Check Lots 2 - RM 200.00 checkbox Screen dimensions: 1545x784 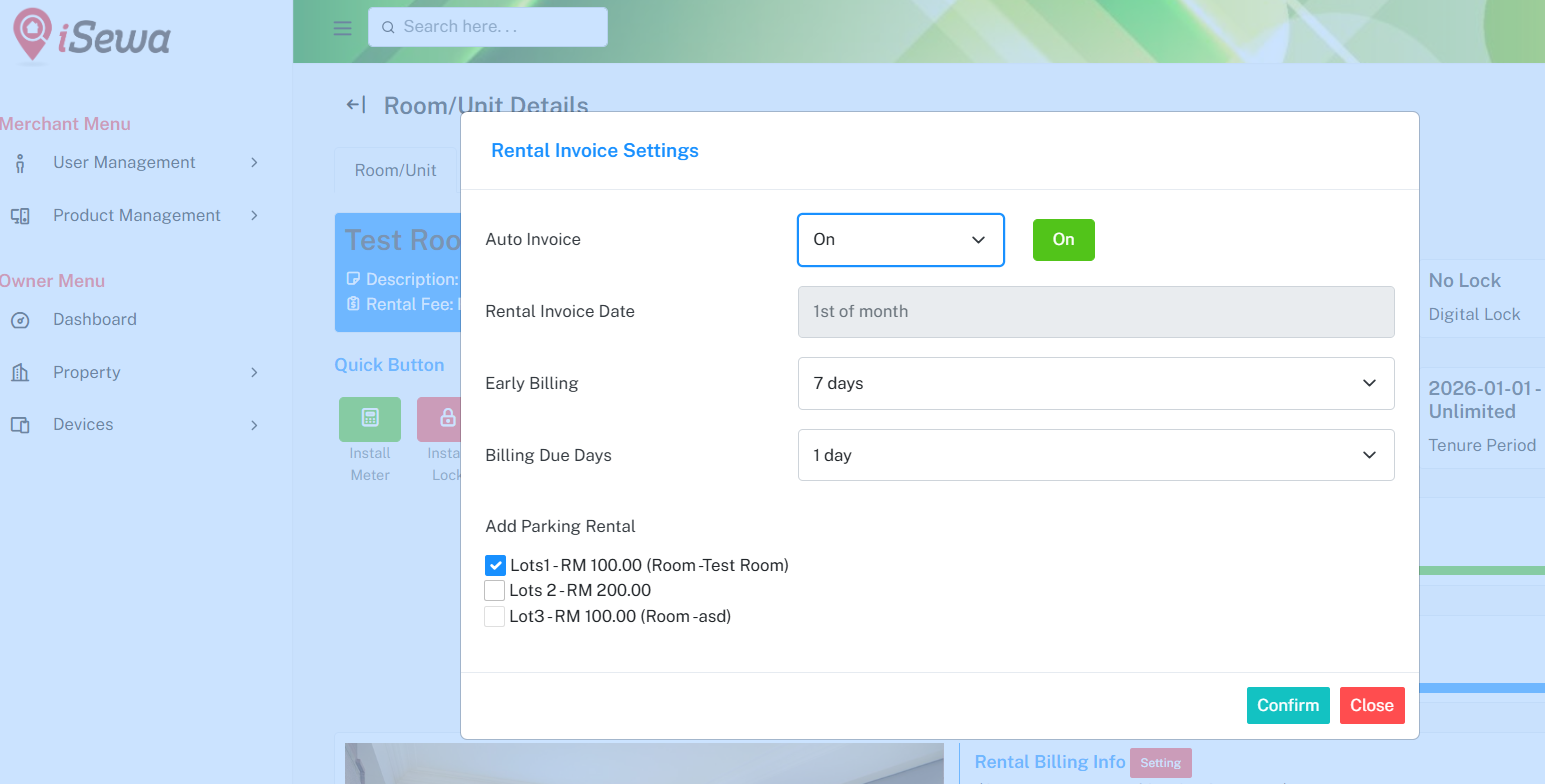495,591
